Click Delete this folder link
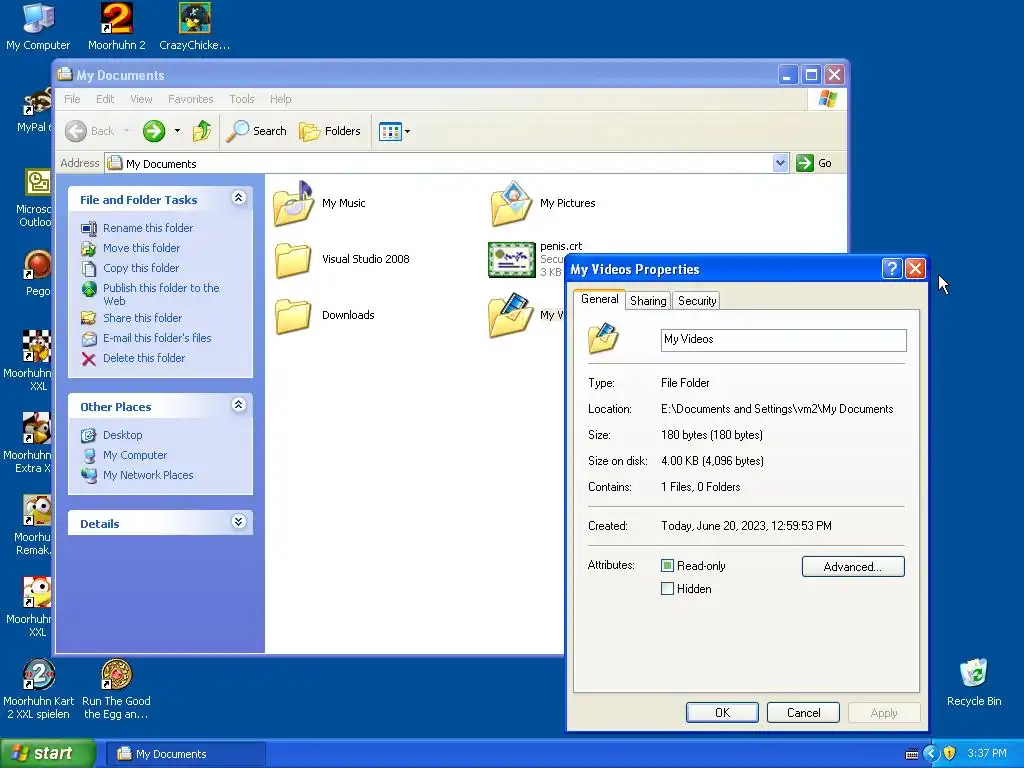 (144, 358)
